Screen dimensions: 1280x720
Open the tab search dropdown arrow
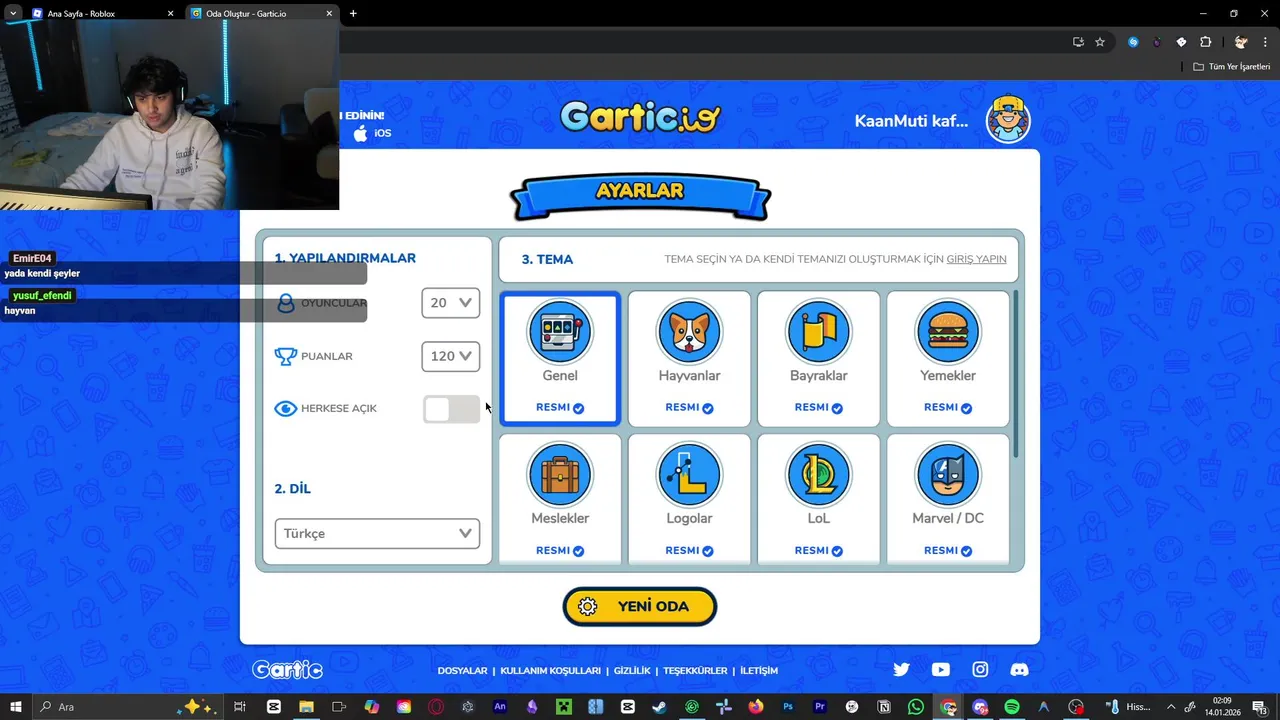[x=13, y=13]
